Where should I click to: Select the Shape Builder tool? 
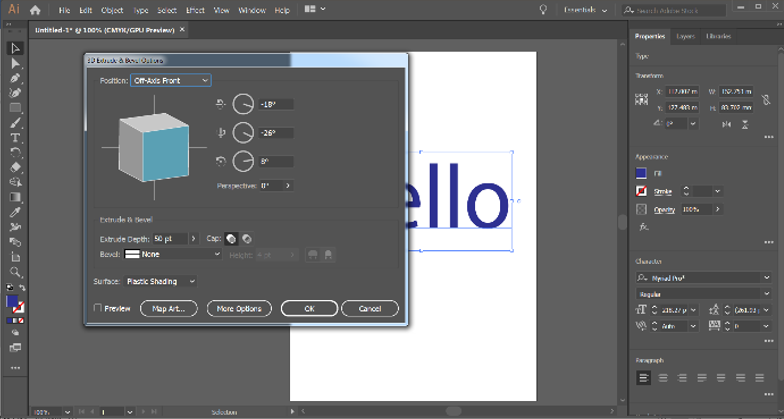click(x=15, y=182)
